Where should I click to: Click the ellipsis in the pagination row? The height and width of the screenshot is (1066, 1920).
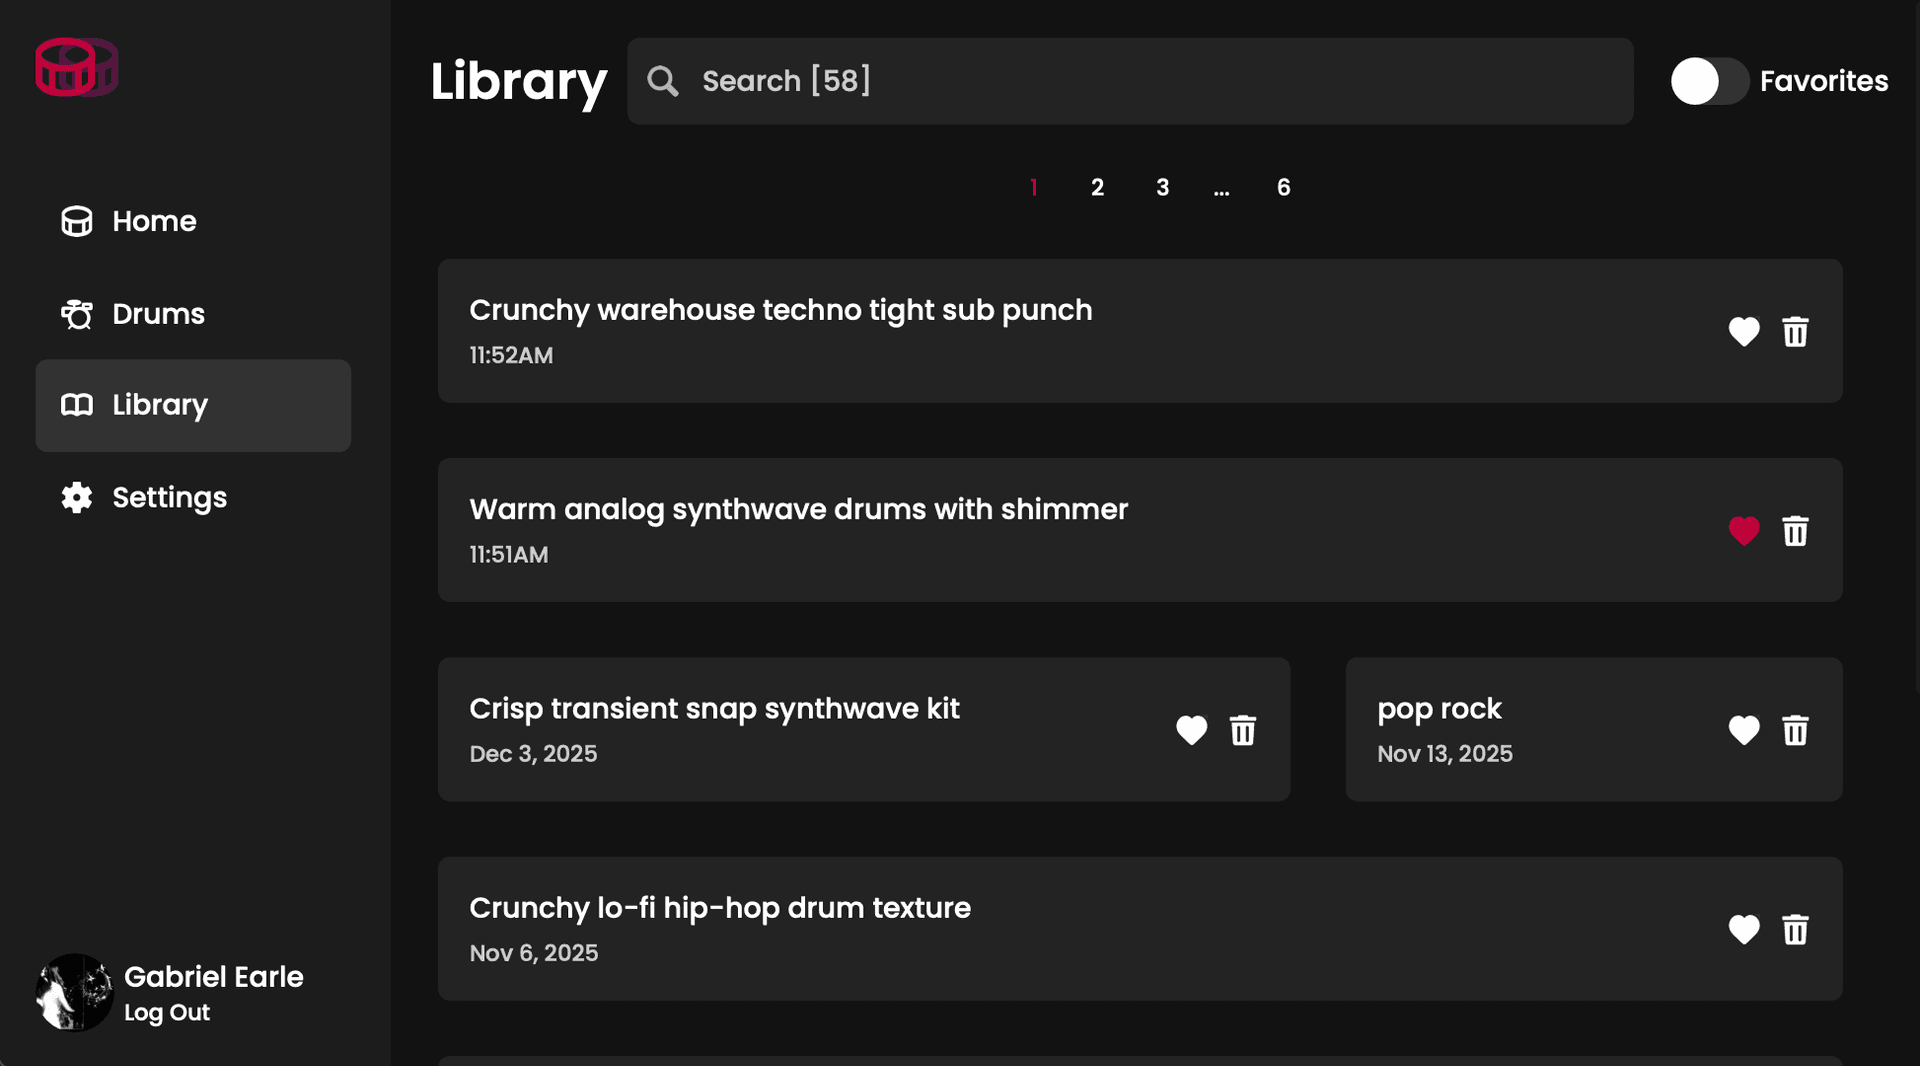click(x=1221, y=187)
